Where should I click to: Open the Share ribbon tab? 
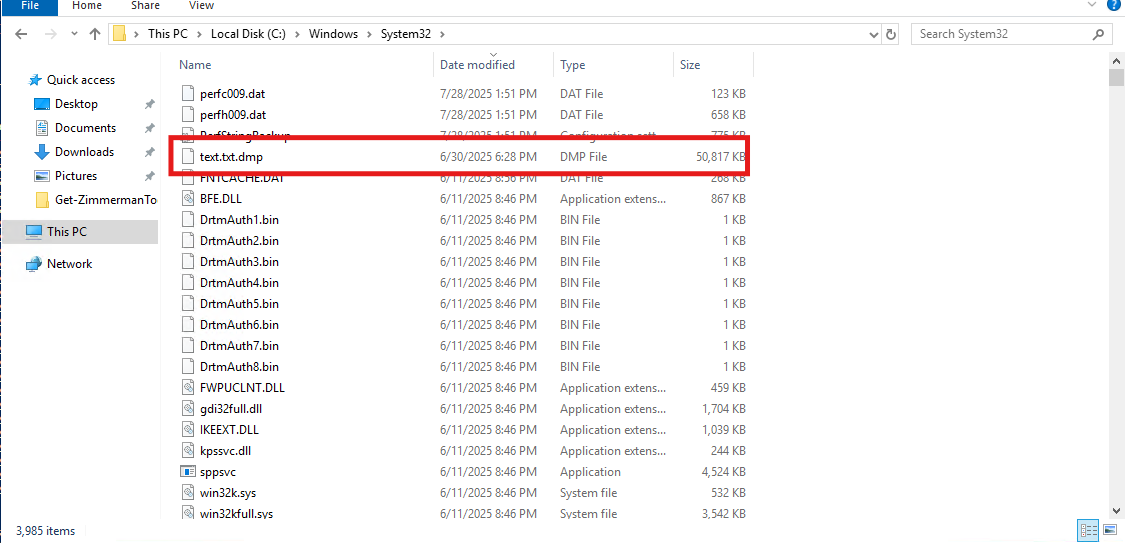pos(145,6)
